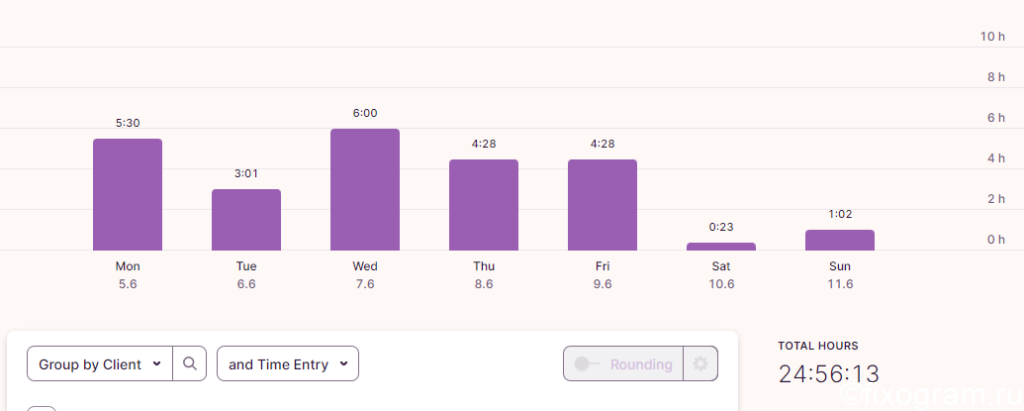Expand the and Time Entry dropdown
This screenshot has height=411, width=1024.
coord(287,363)
